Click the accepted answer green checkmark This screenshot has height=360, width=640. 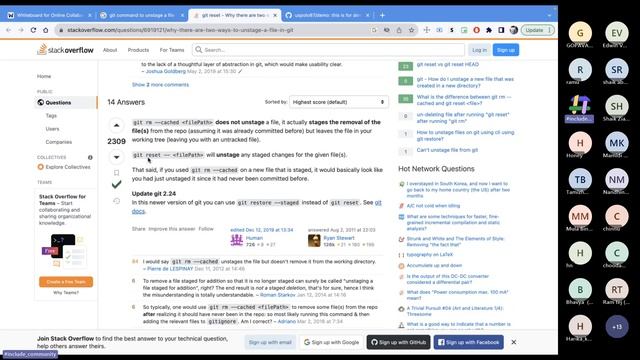[x=116, y=185]
